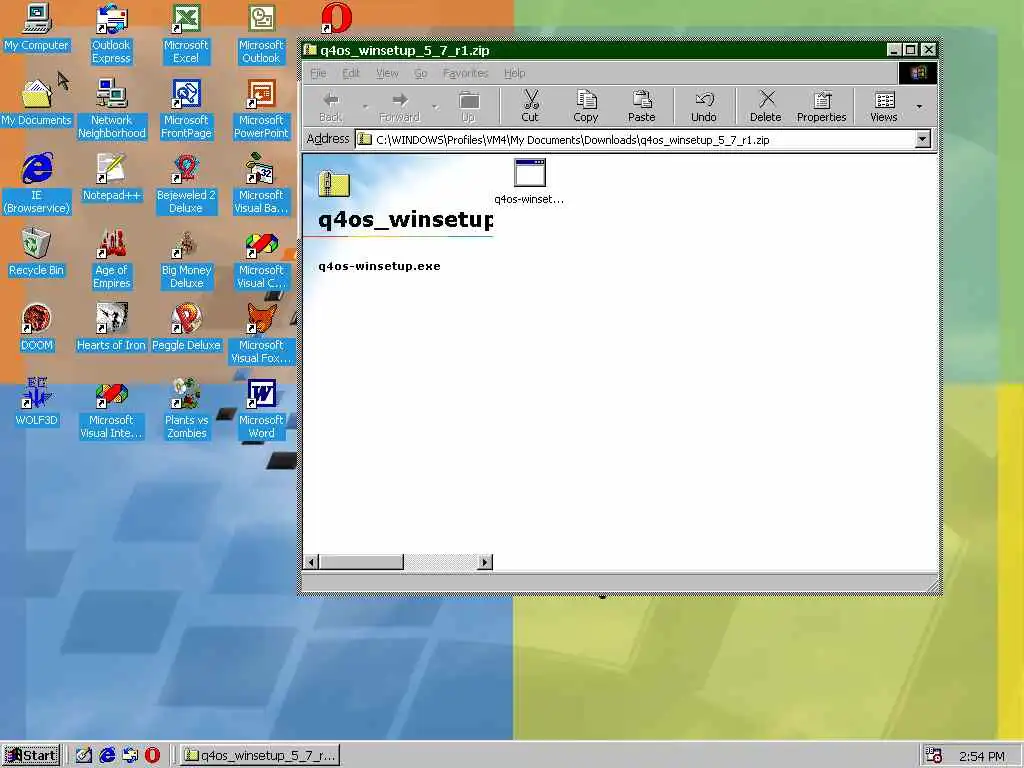This screenshot has width=1024, height=768.
Task: Select the Opera desktop shortcut icon
Action: tap(336, 18)
